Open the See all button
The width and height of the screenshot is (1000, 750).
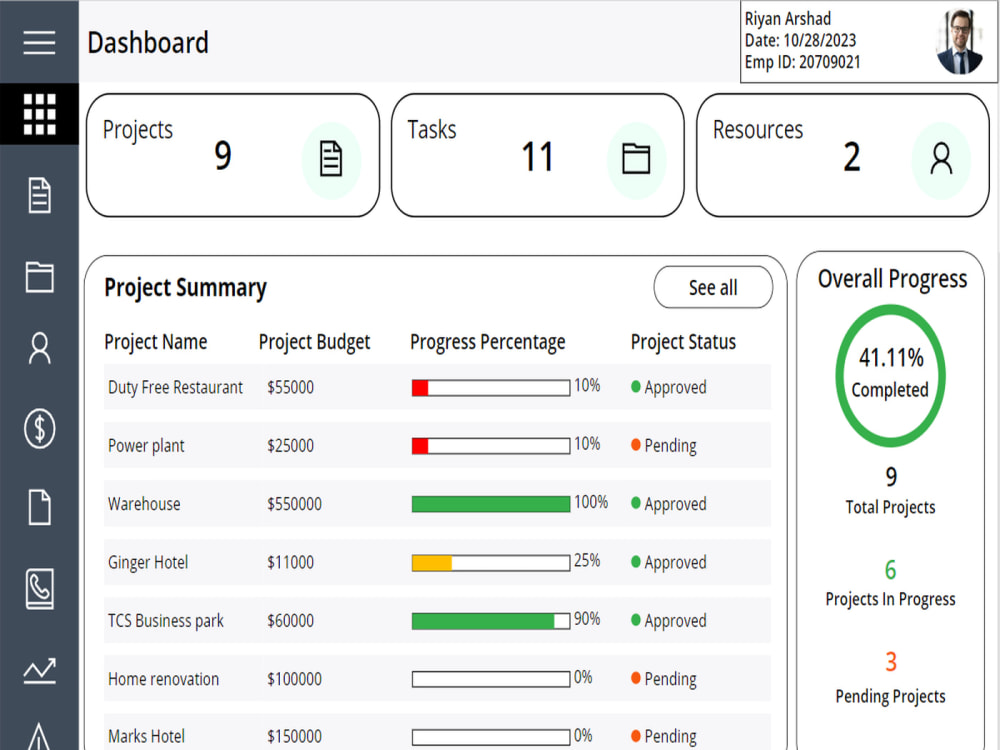[x=713, y=287]
